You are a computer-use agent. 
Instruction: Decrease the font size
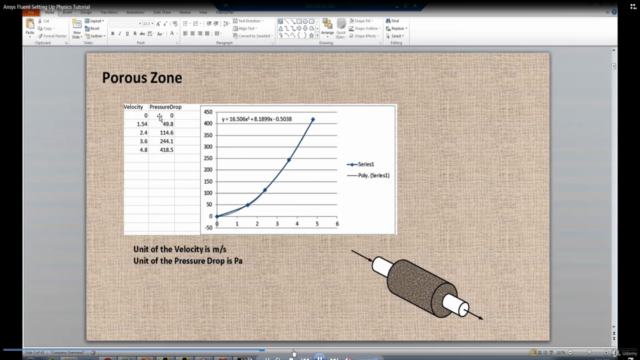point(165,24)
